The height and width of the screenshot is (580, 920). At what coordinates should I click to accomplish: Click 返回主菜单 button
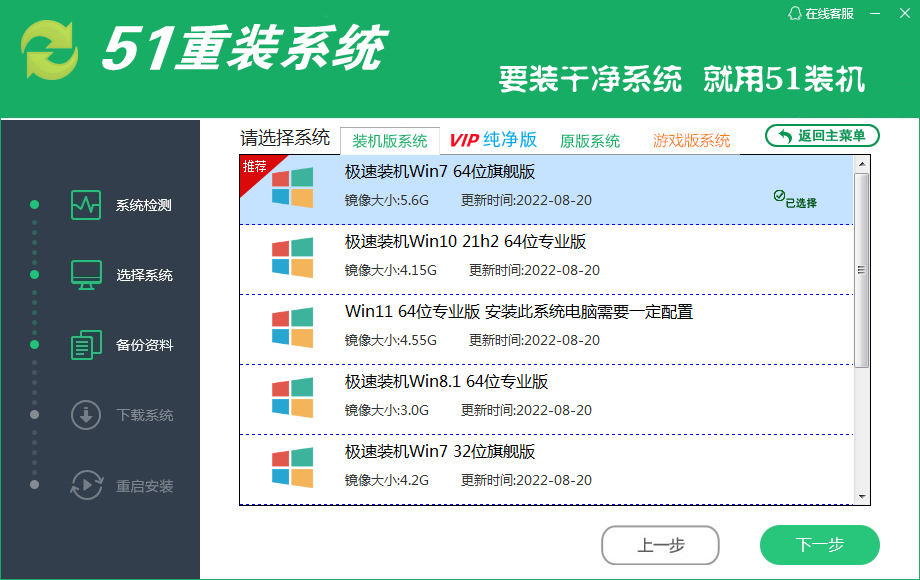822,136
